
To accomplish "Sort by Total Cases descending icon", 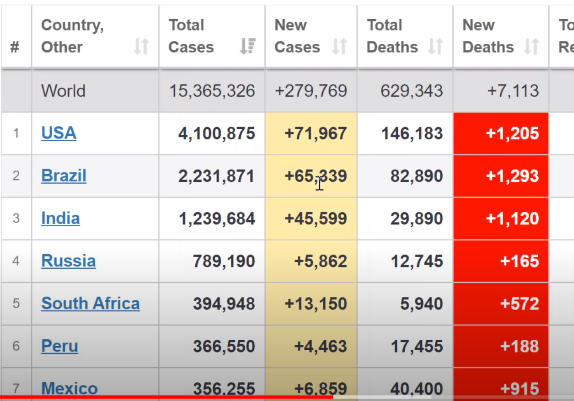I will click(x=248, y=47).
